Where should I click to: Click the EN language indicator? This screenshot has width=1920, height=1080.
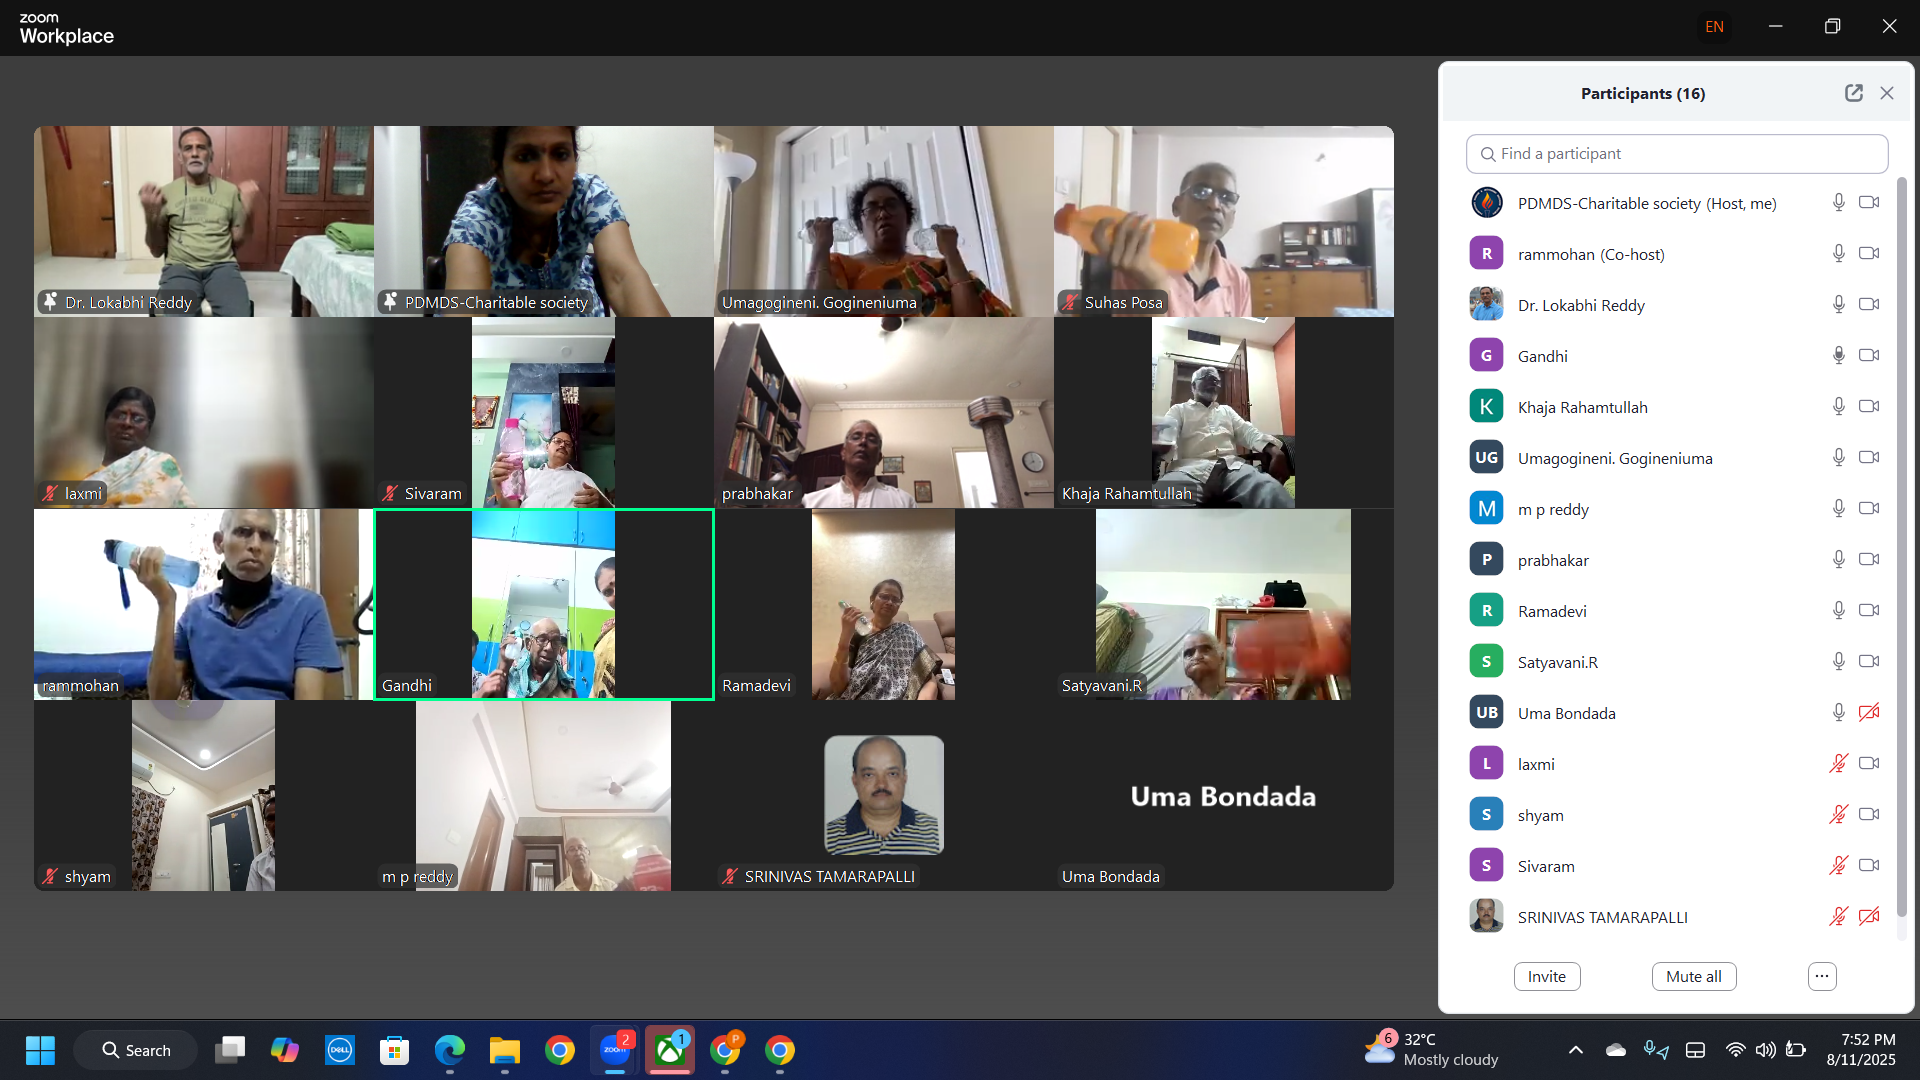coord(1714,27)
